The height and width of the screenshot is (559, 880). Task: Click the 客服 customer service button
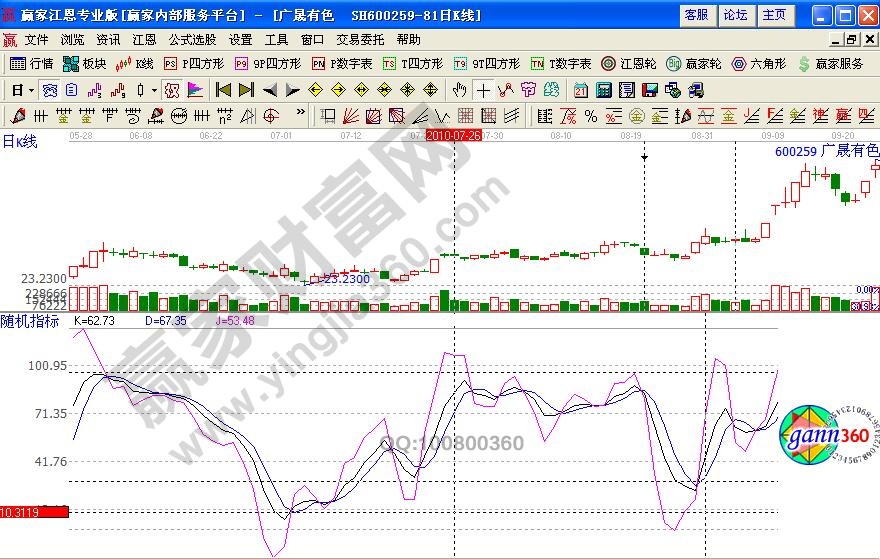tap(696, 15)
